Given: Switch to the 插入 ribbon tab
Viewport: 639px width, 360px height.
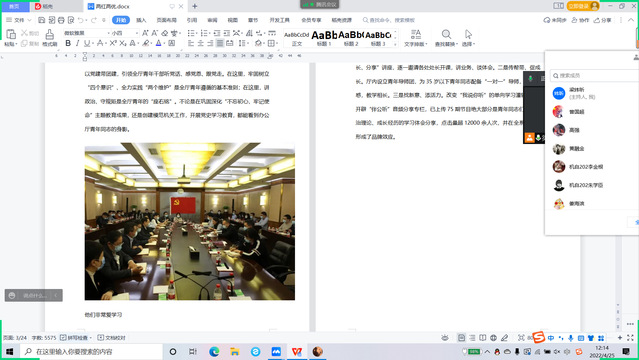Looking at the screenshot, I should click(141, 20).
